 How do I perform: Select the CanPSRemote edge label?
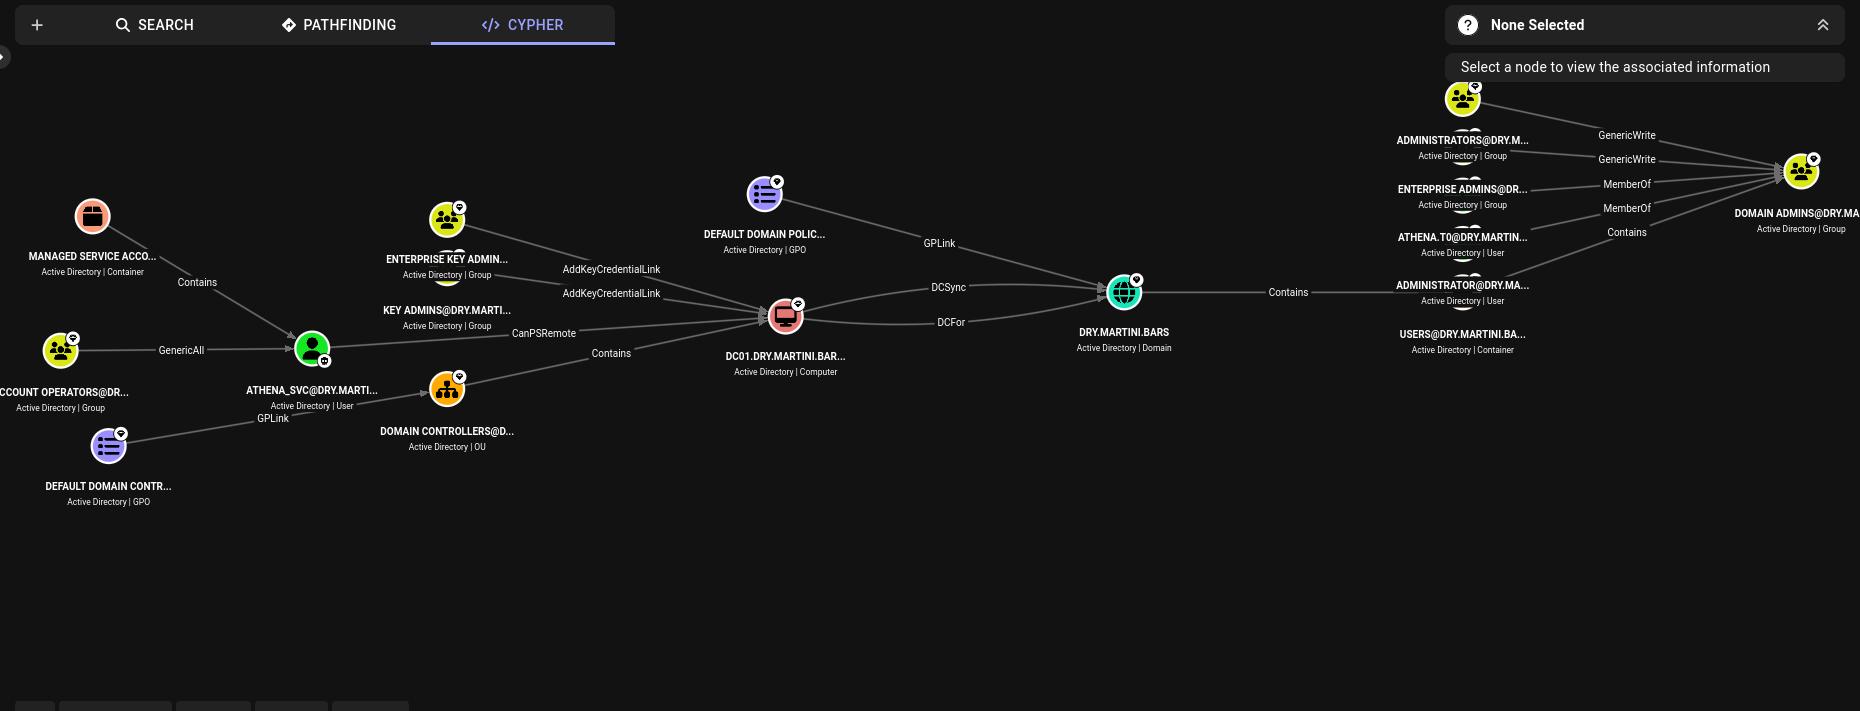544,333
